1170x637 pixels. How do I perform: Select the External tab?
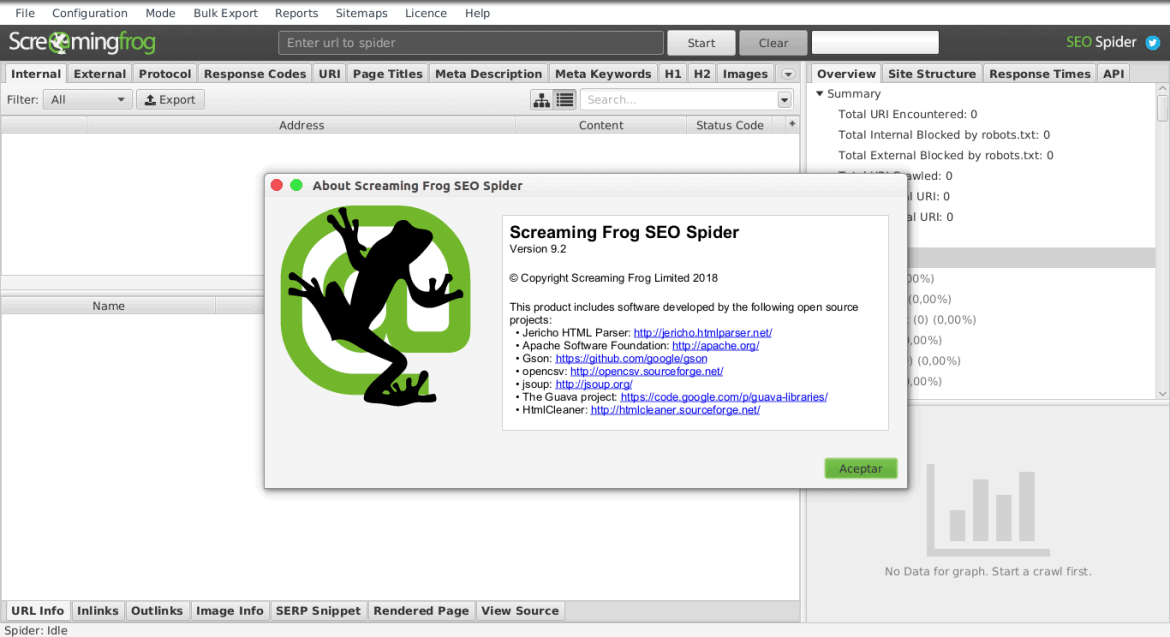100,74
